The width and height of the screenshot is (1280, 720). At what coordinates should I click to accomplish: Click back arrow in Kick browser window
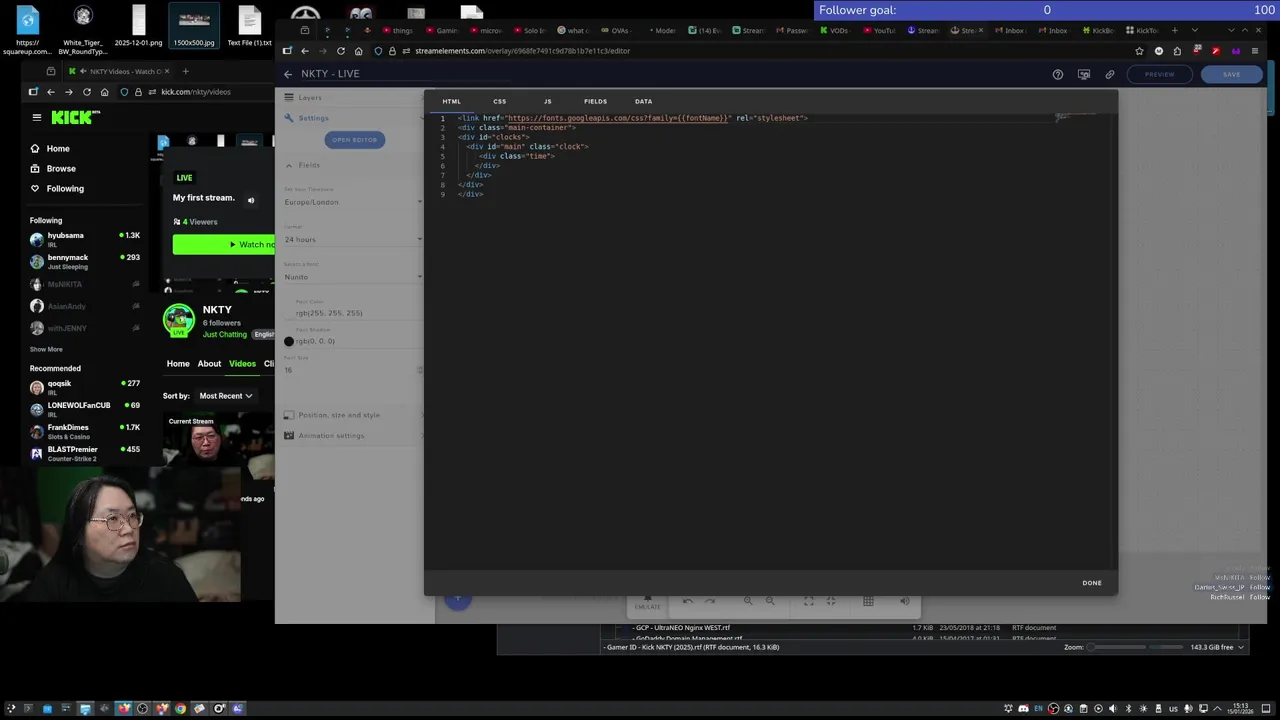click(x=50, y=92)
